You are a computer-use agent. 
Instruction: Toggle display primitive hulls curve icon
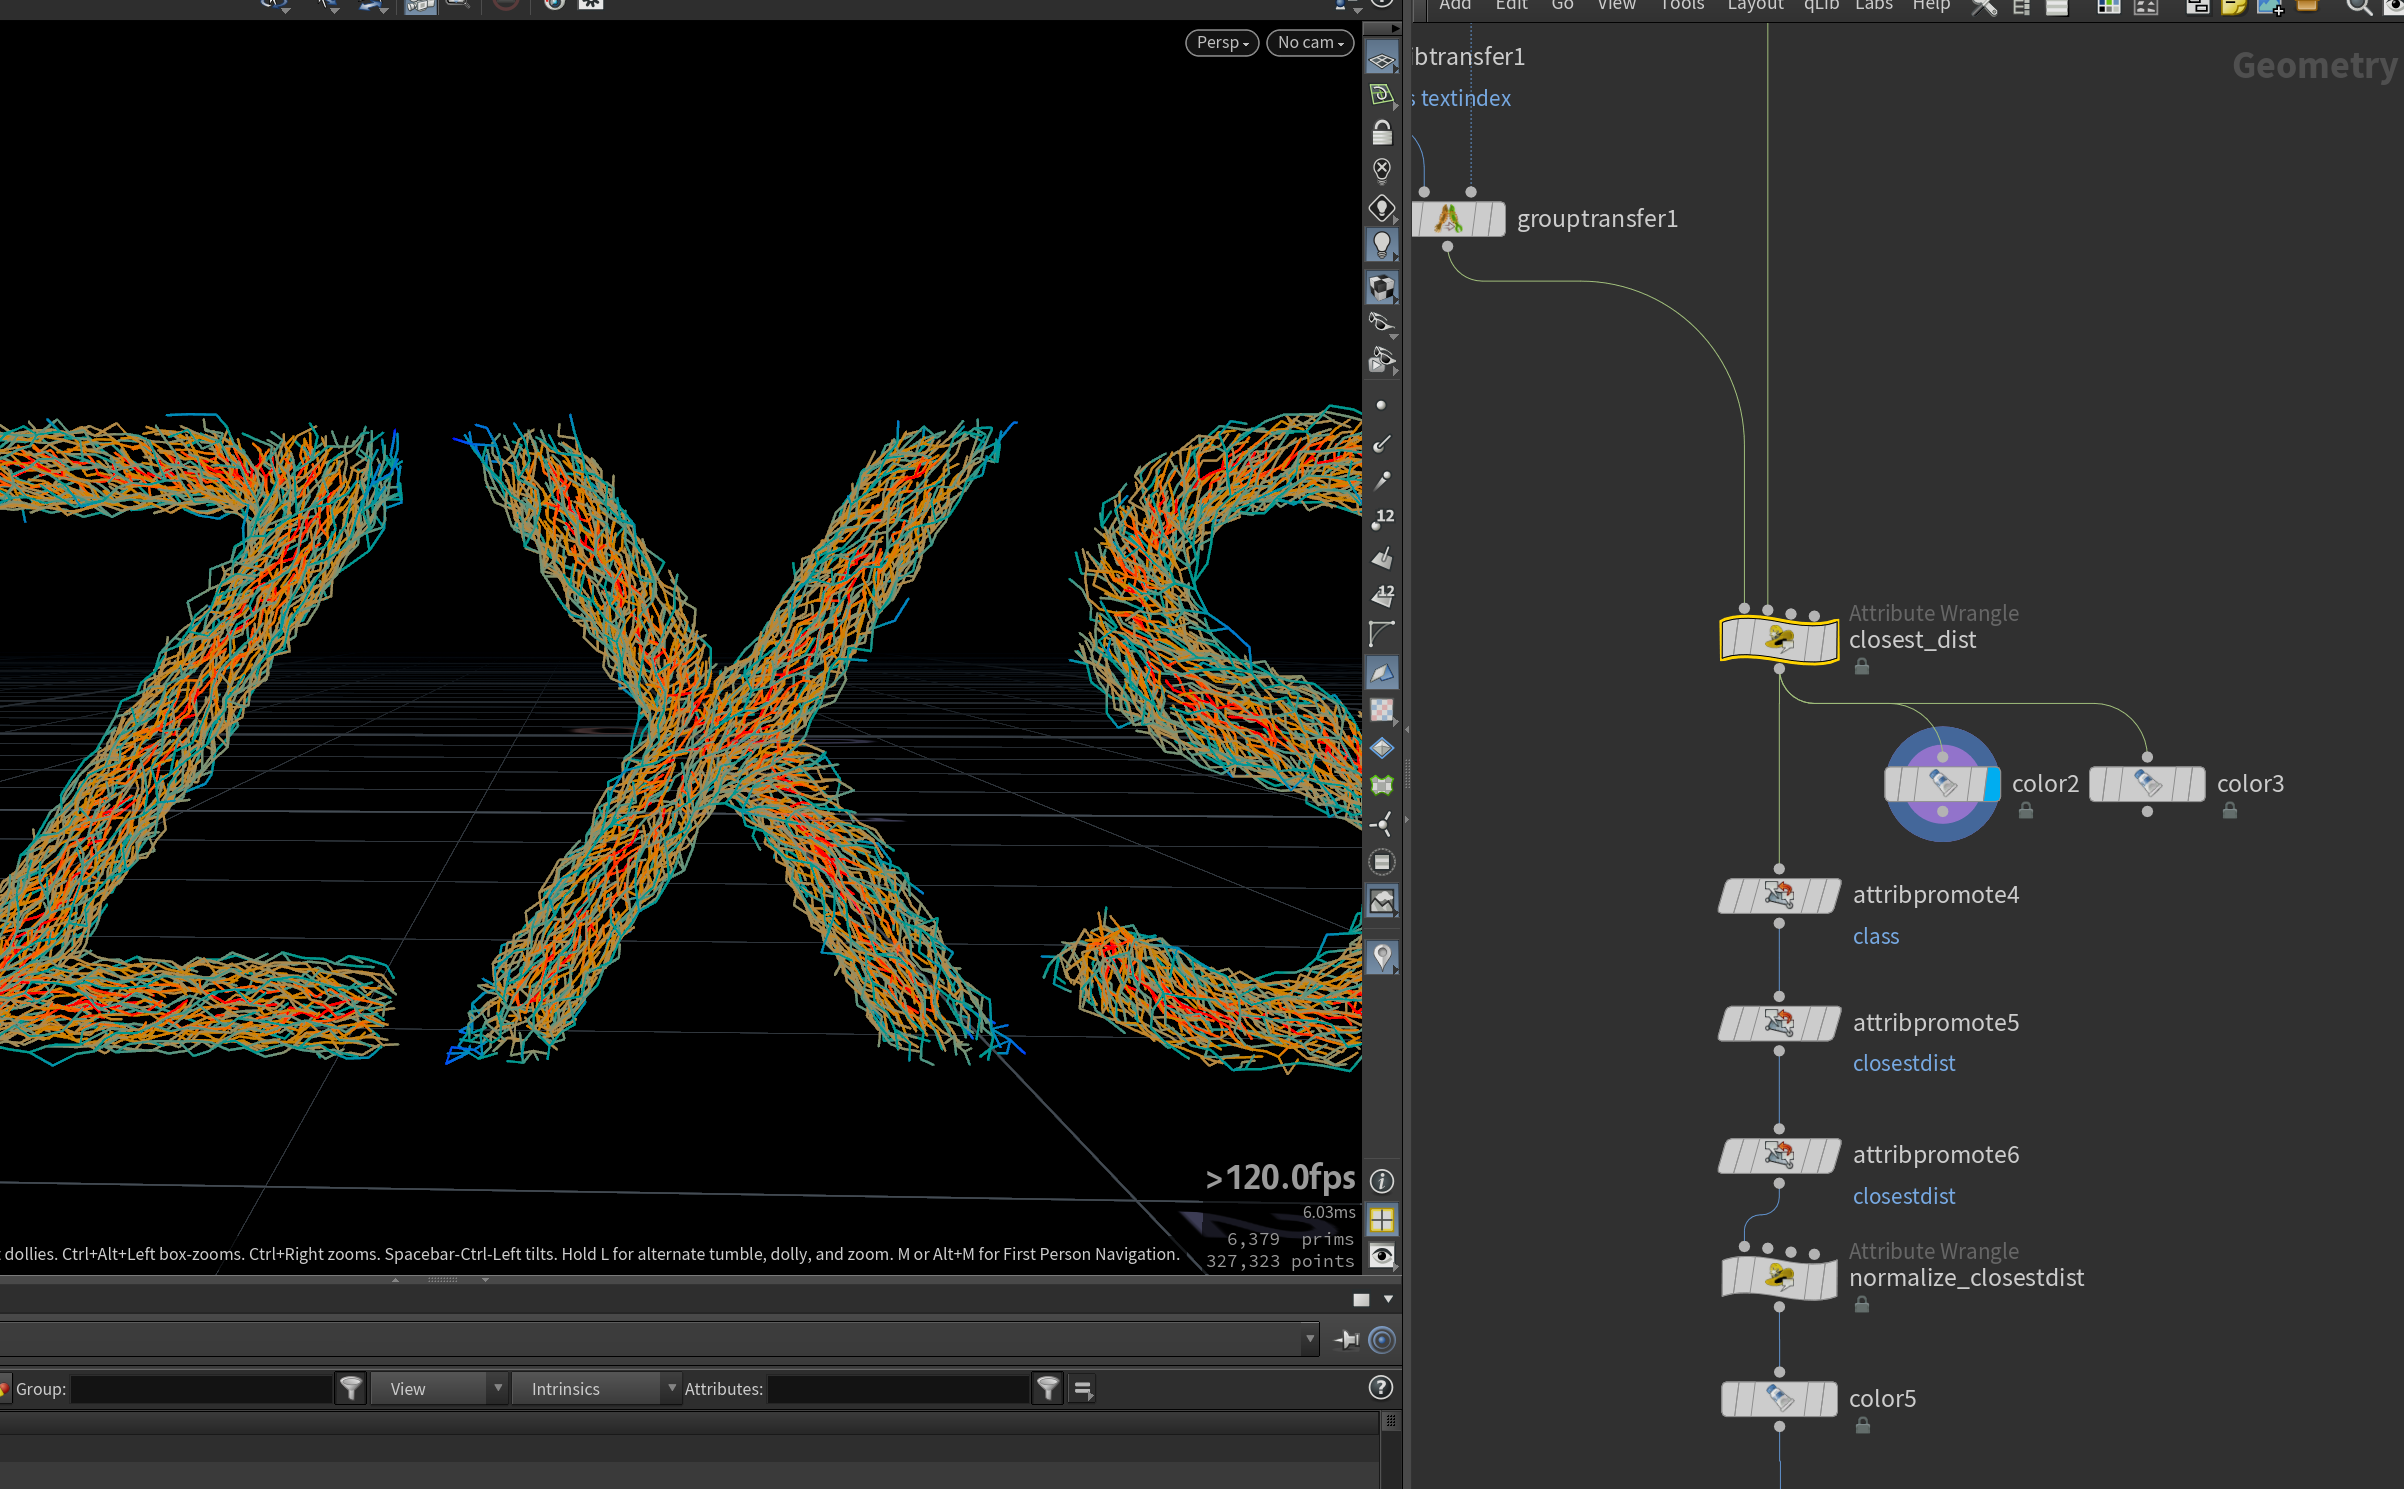click(1382, 633)
